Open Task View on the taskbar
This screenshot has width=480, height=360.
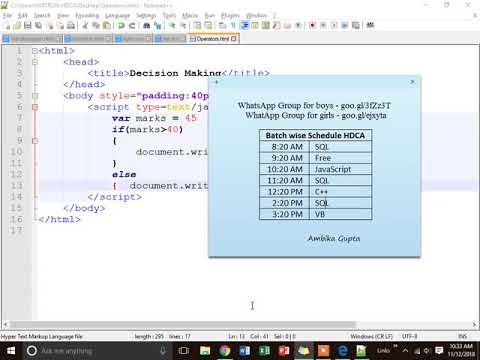[x=183, y=351]
